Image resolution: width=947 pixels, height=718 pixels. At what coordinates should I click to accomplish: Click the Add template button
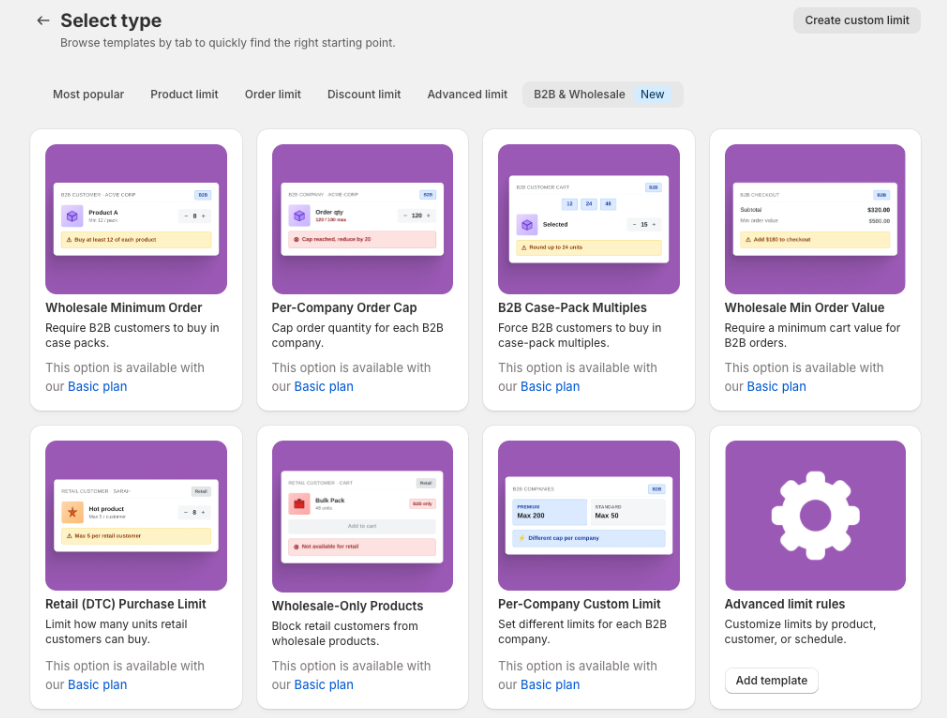771,681
